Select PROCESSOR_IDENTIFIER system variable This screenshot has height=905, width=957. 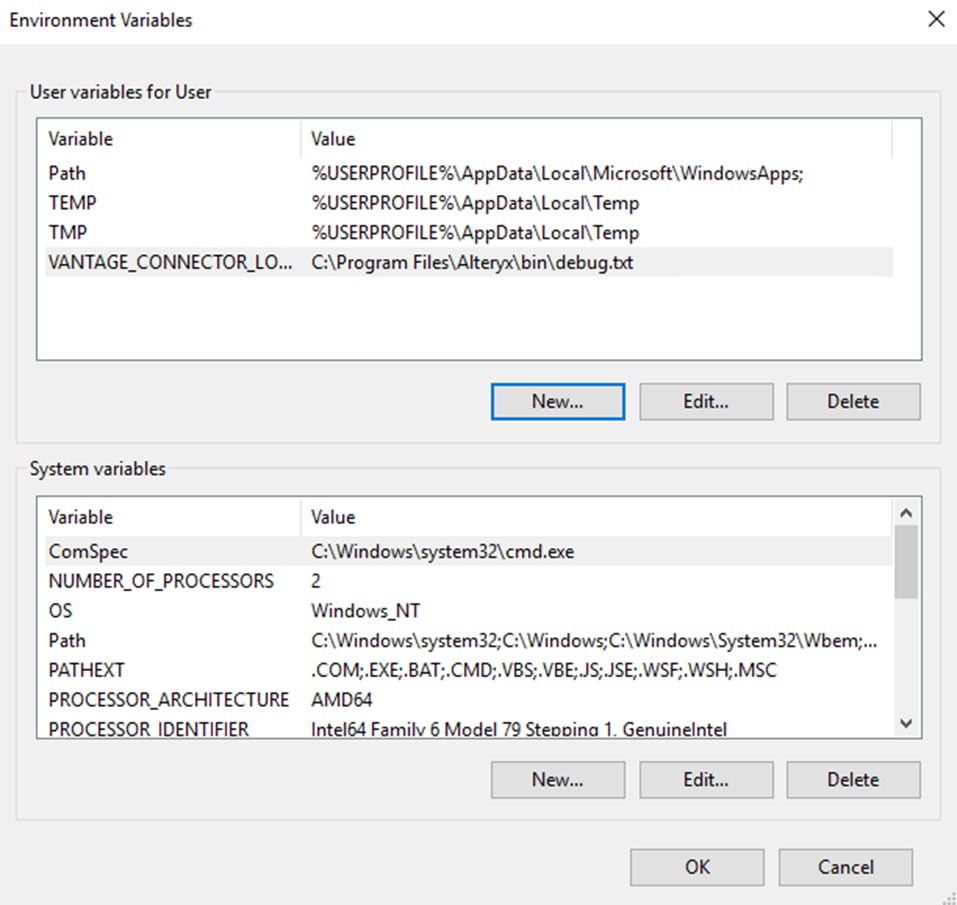pos(469,727)
